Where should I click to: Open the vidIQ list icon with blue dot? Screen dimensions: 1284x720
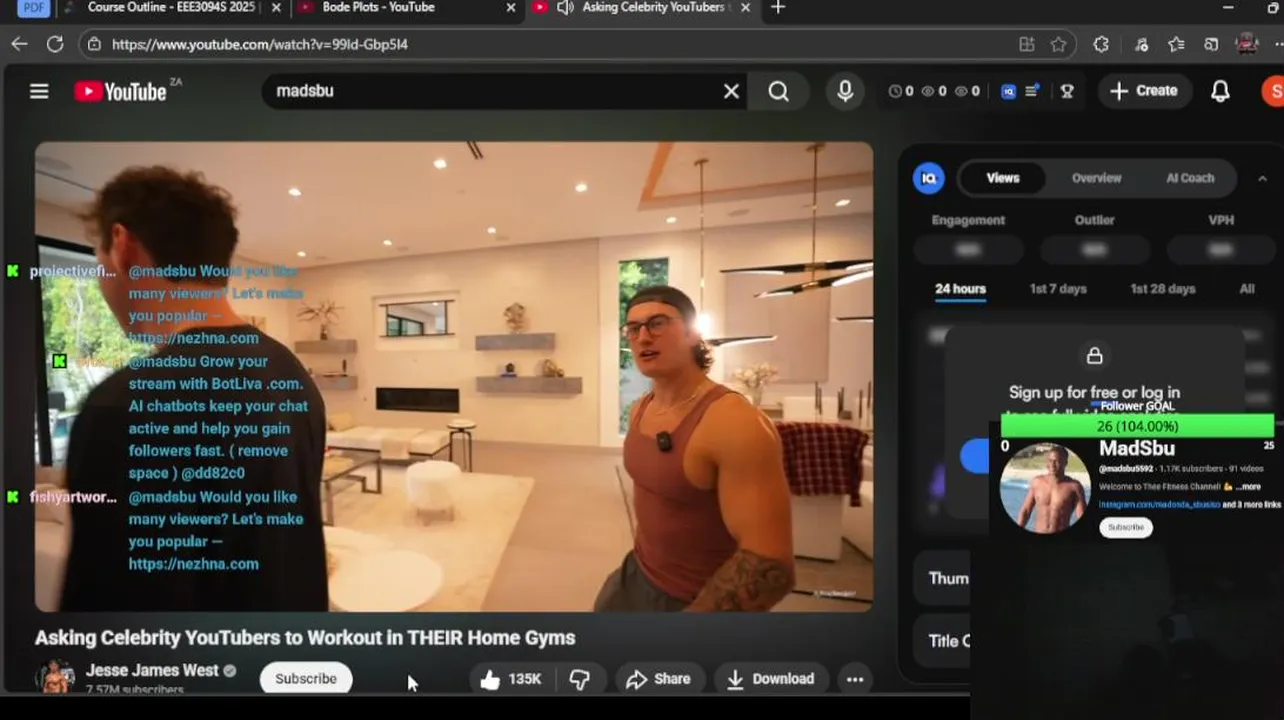coord(1032,91)
